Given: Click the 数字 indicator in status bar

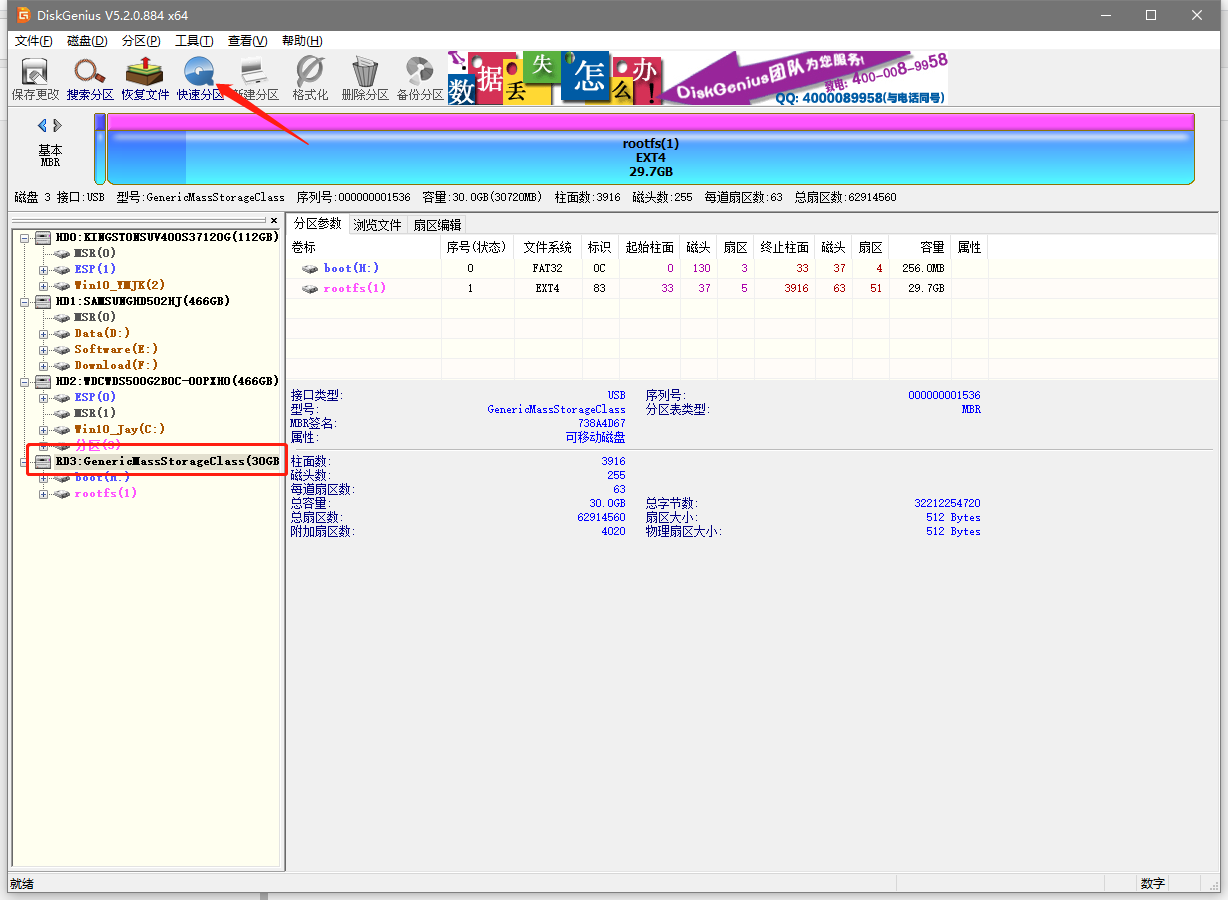Looking at the screenshot, I should [x=1152, y=884].
